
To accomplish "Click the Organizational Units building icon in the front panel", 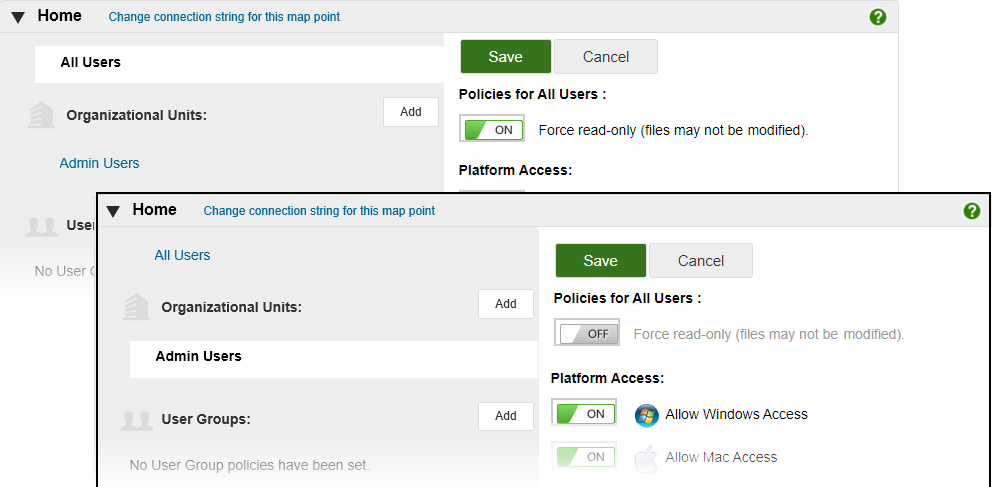I will click(x=136, y=306).
